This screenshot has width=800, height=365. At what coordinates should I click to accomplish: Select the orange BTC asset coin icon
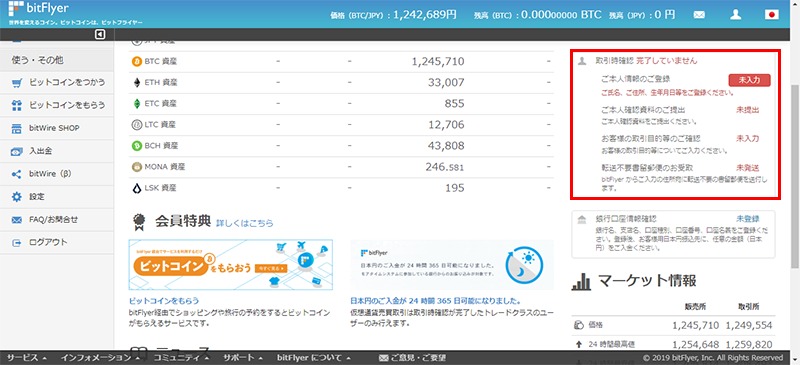coord(137,62)
